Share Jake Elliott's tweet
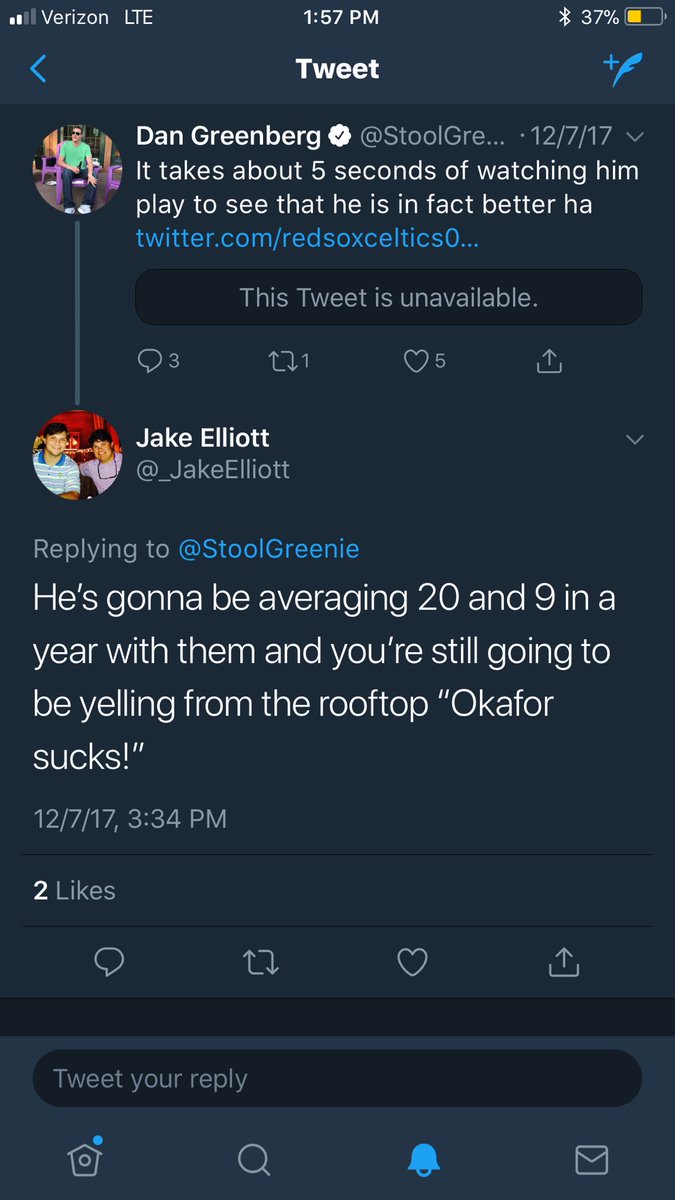Screen dimensions: 675x1200 click(564, 961)
